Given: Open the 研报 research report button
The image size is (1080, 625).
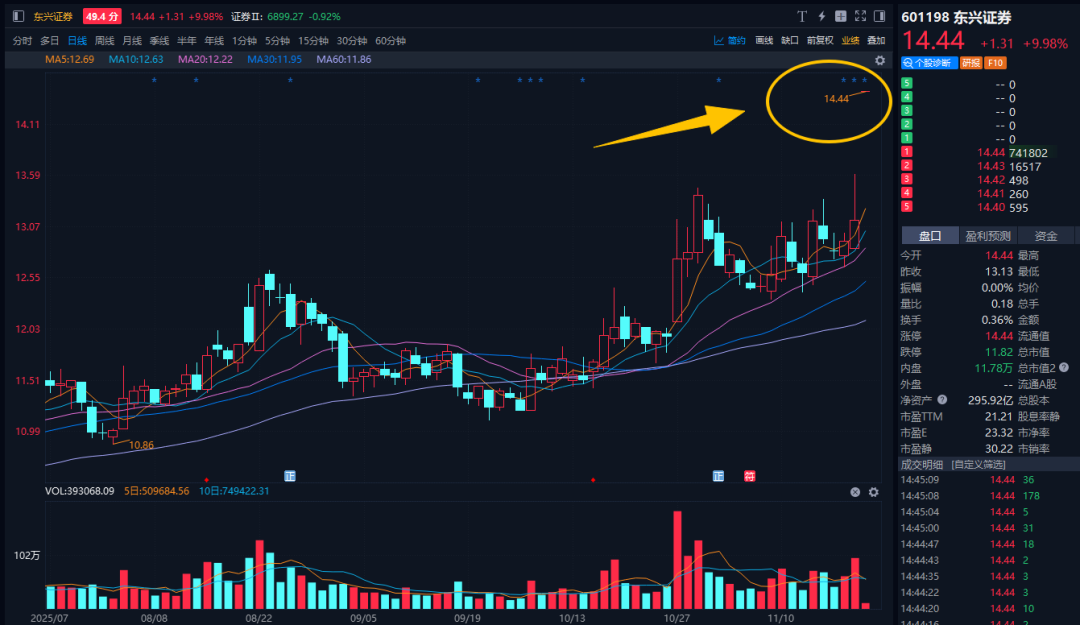Looking at the screenshot, I should 970,63.
